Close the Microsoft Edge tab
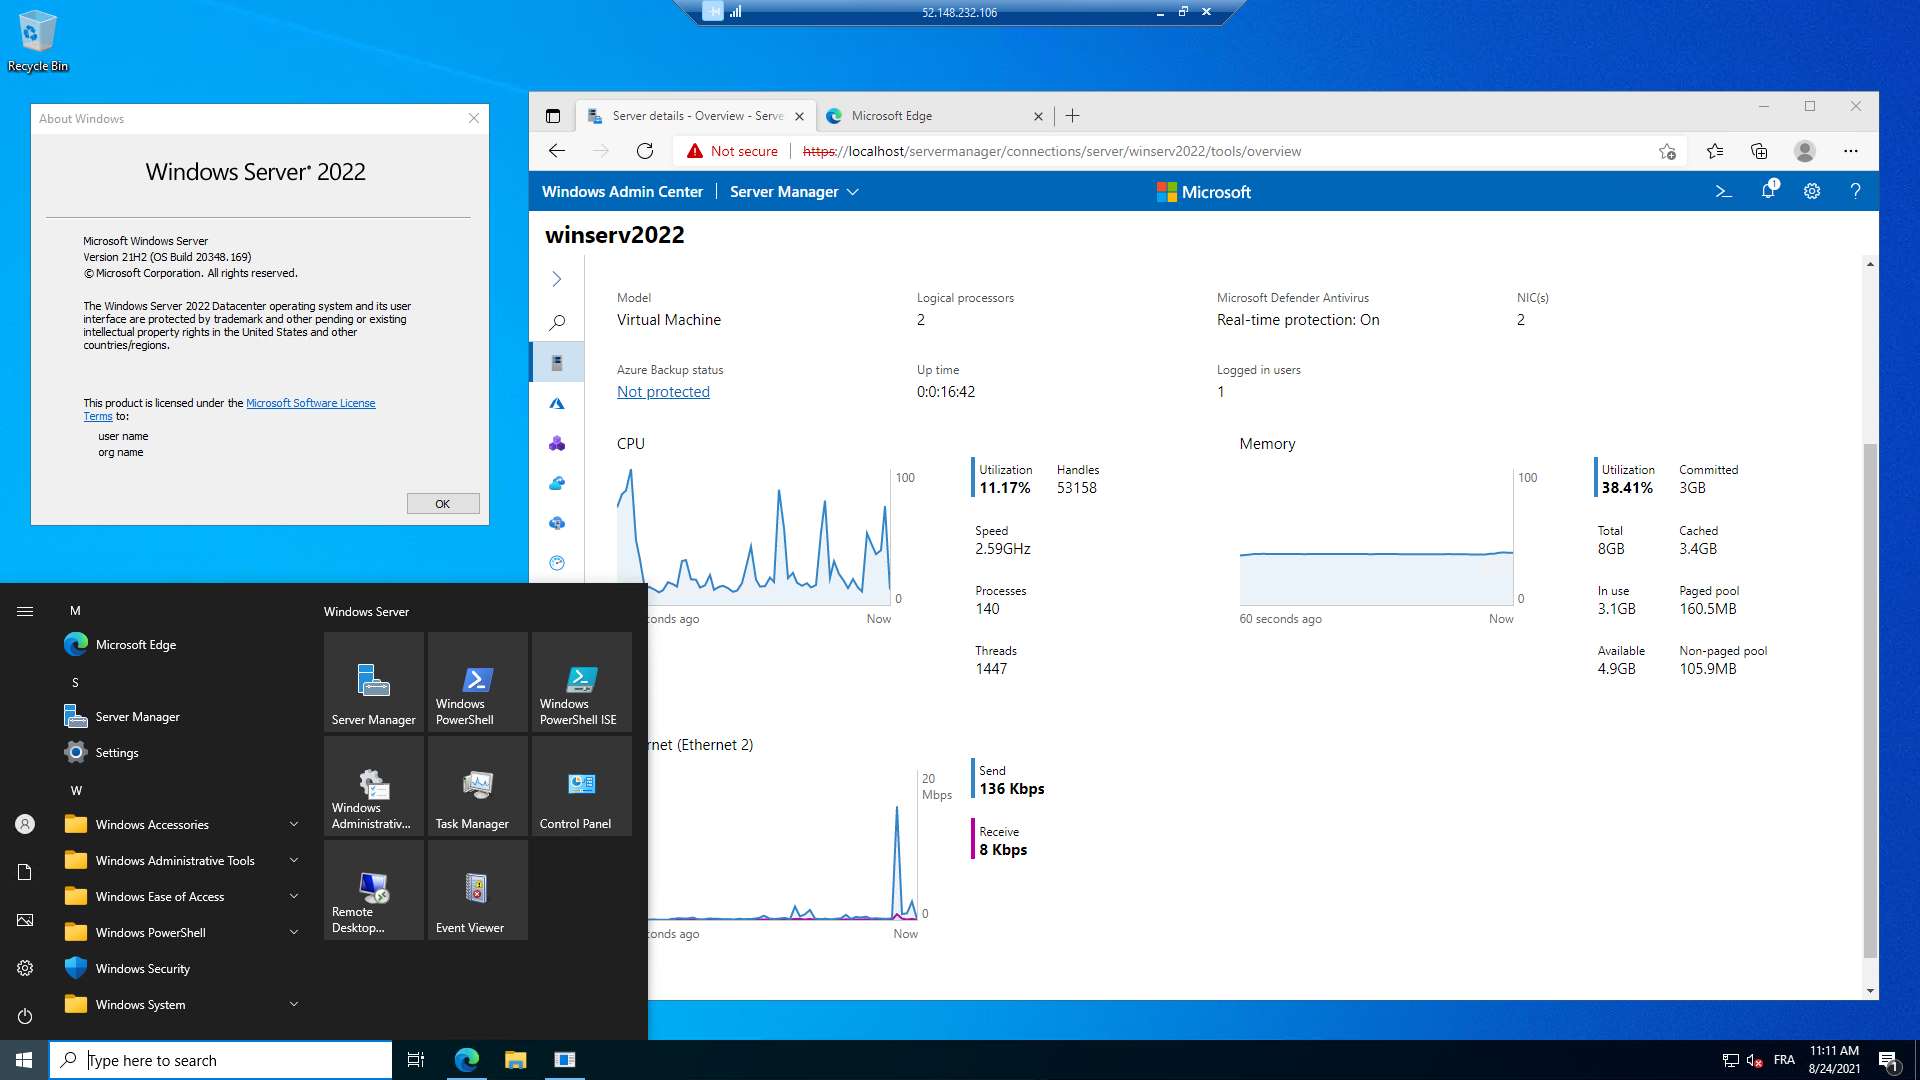Viewport: 1920px width, 1080px height. (1038, 116)
